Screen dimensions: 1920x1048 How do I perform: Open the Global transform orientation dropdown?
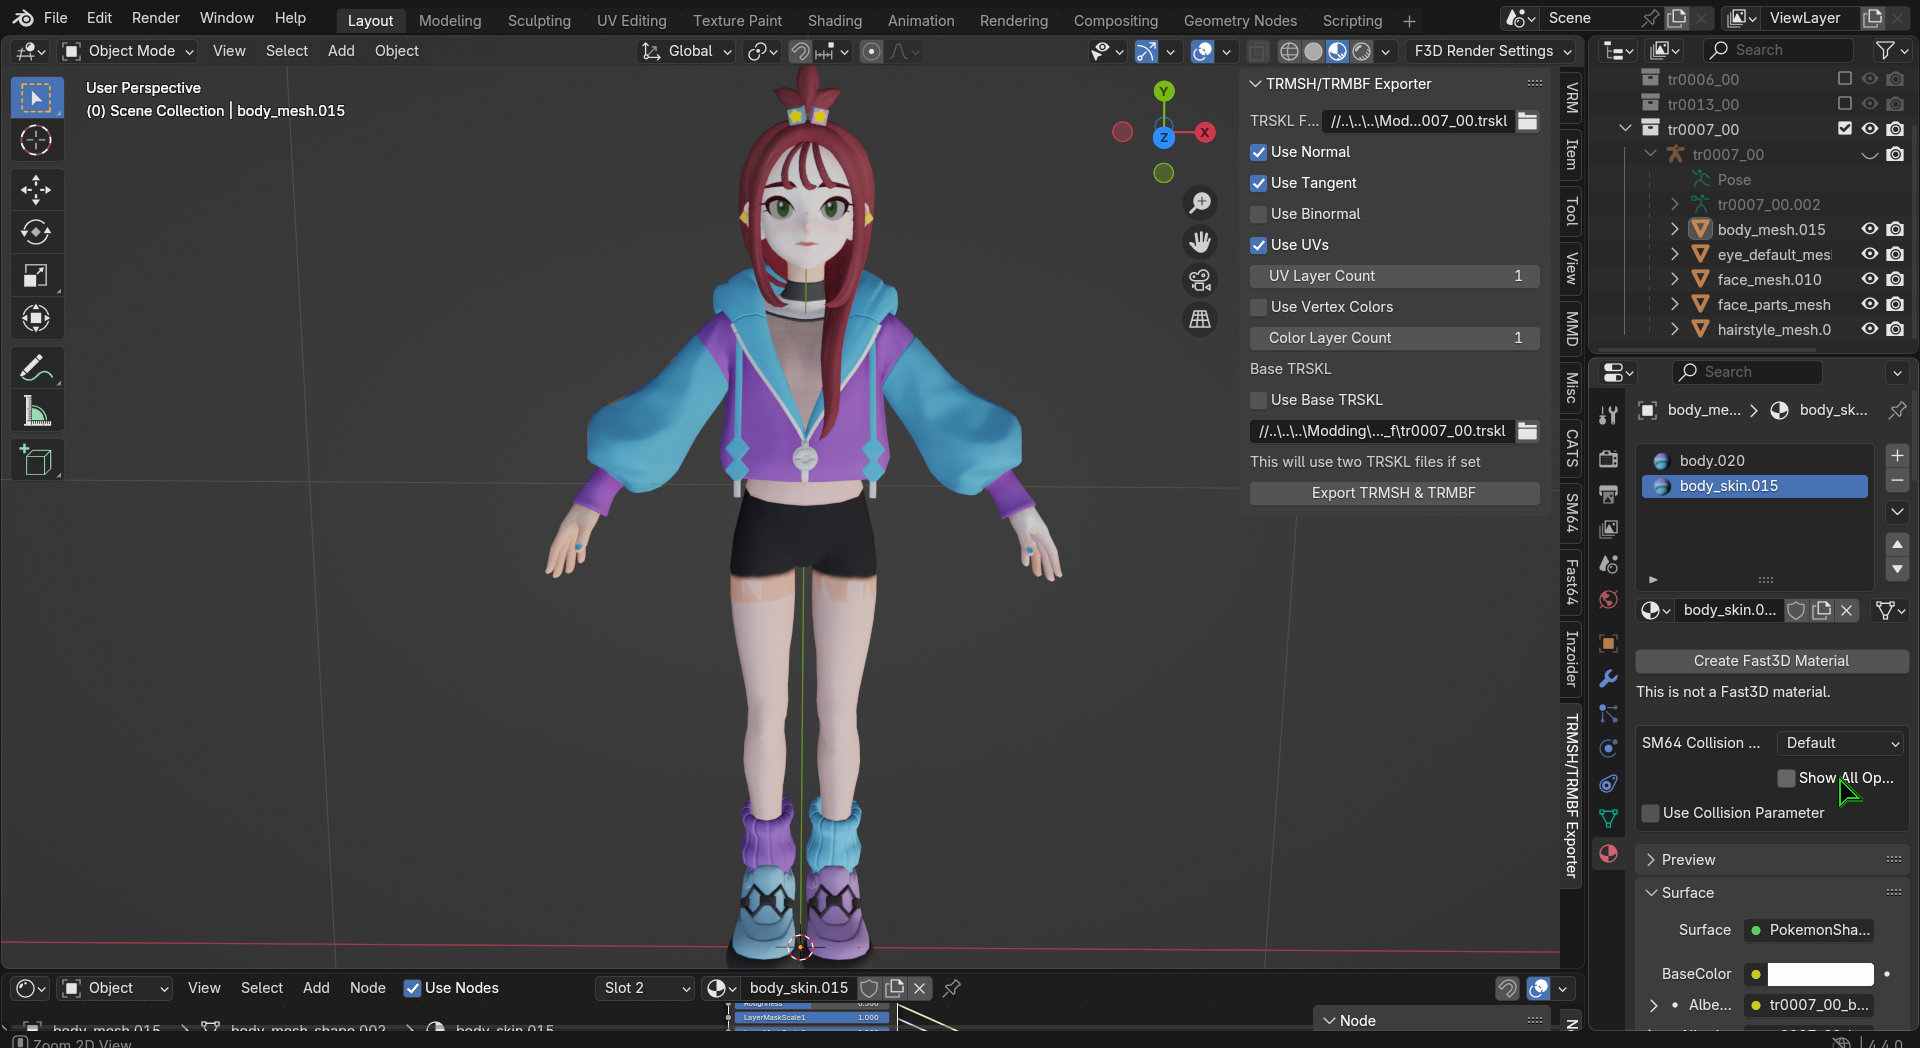click(686, 51)
